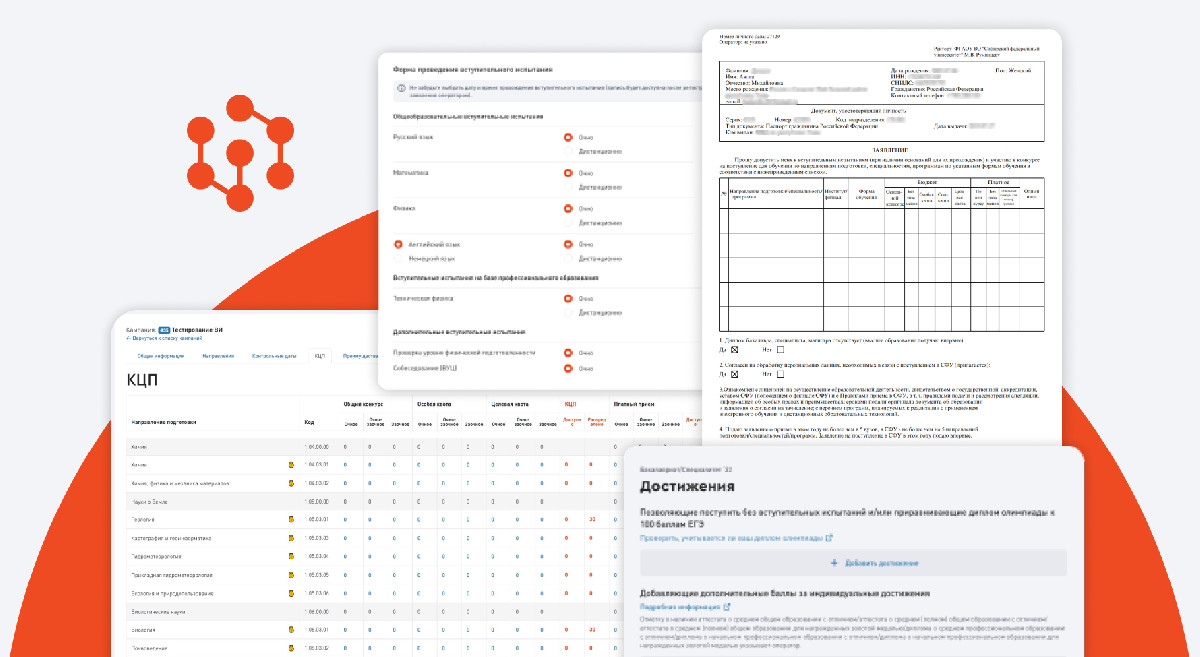Click code 1.06.03.01 in the Биология row

[x=316, y=630]
